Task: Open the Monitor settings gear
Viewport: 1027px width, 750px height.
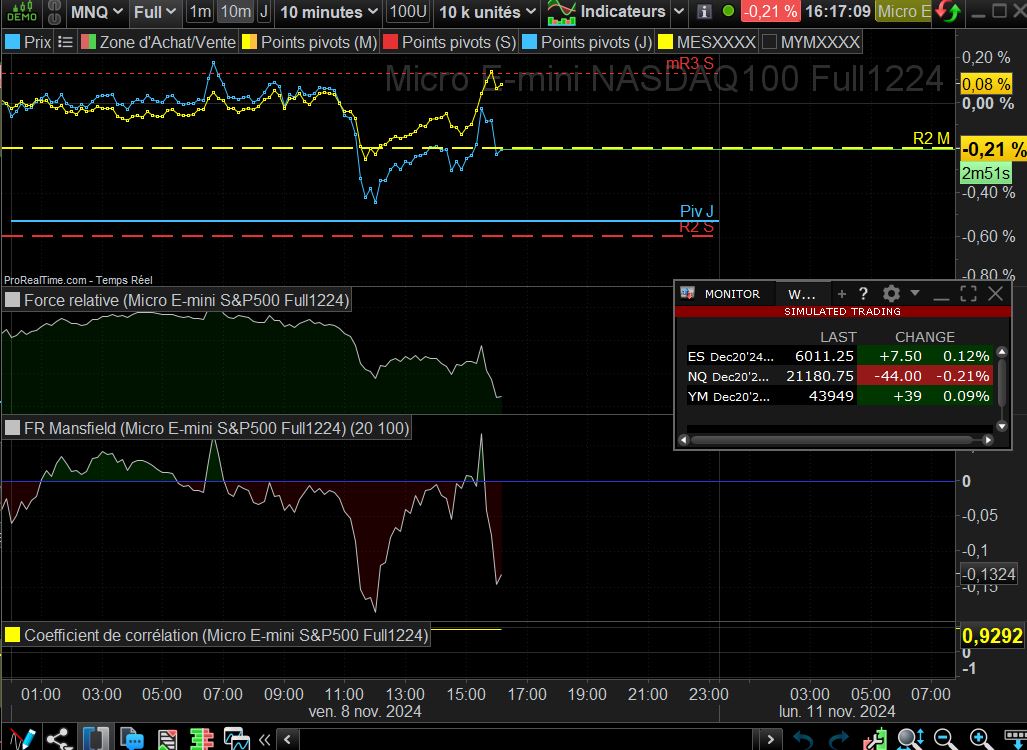Action: 891,293
